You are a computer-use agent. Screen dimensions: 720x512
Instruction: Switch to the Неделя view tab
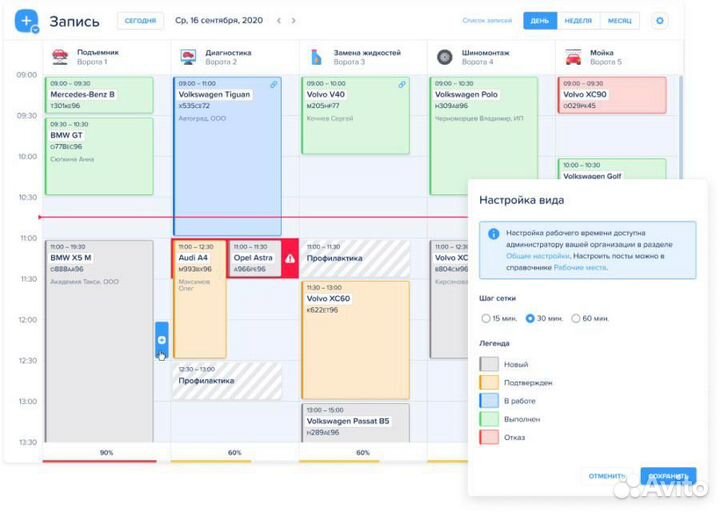pyautogui.click(x=577, y=20)
